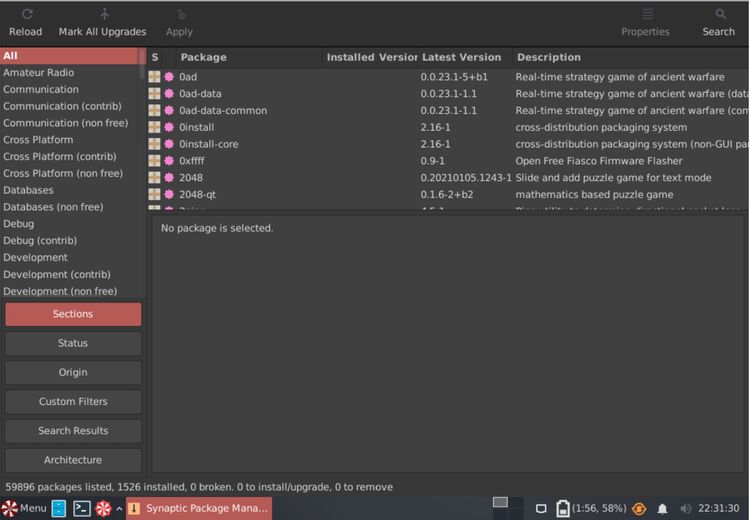
Task: Select the 0ad package name
Action: pos(188,77)
